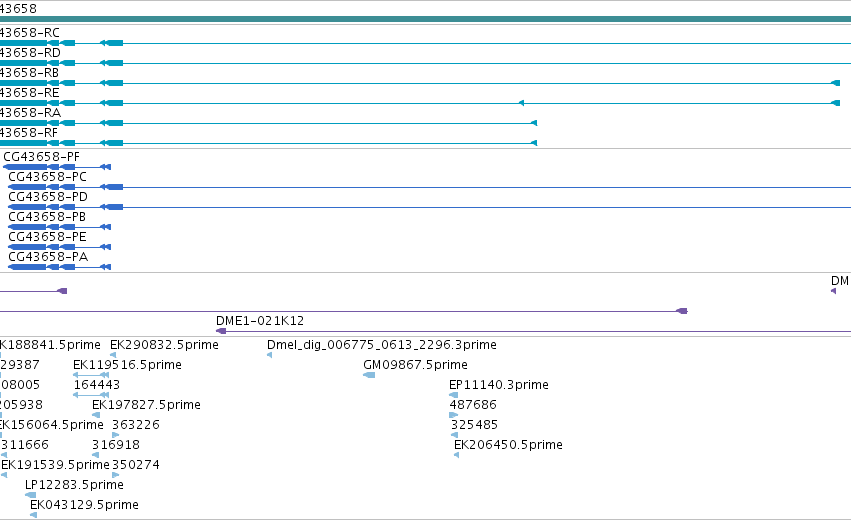Select the EK119516.5prime EST label
The width and height of the screenshot is (851, 520).
128,365
